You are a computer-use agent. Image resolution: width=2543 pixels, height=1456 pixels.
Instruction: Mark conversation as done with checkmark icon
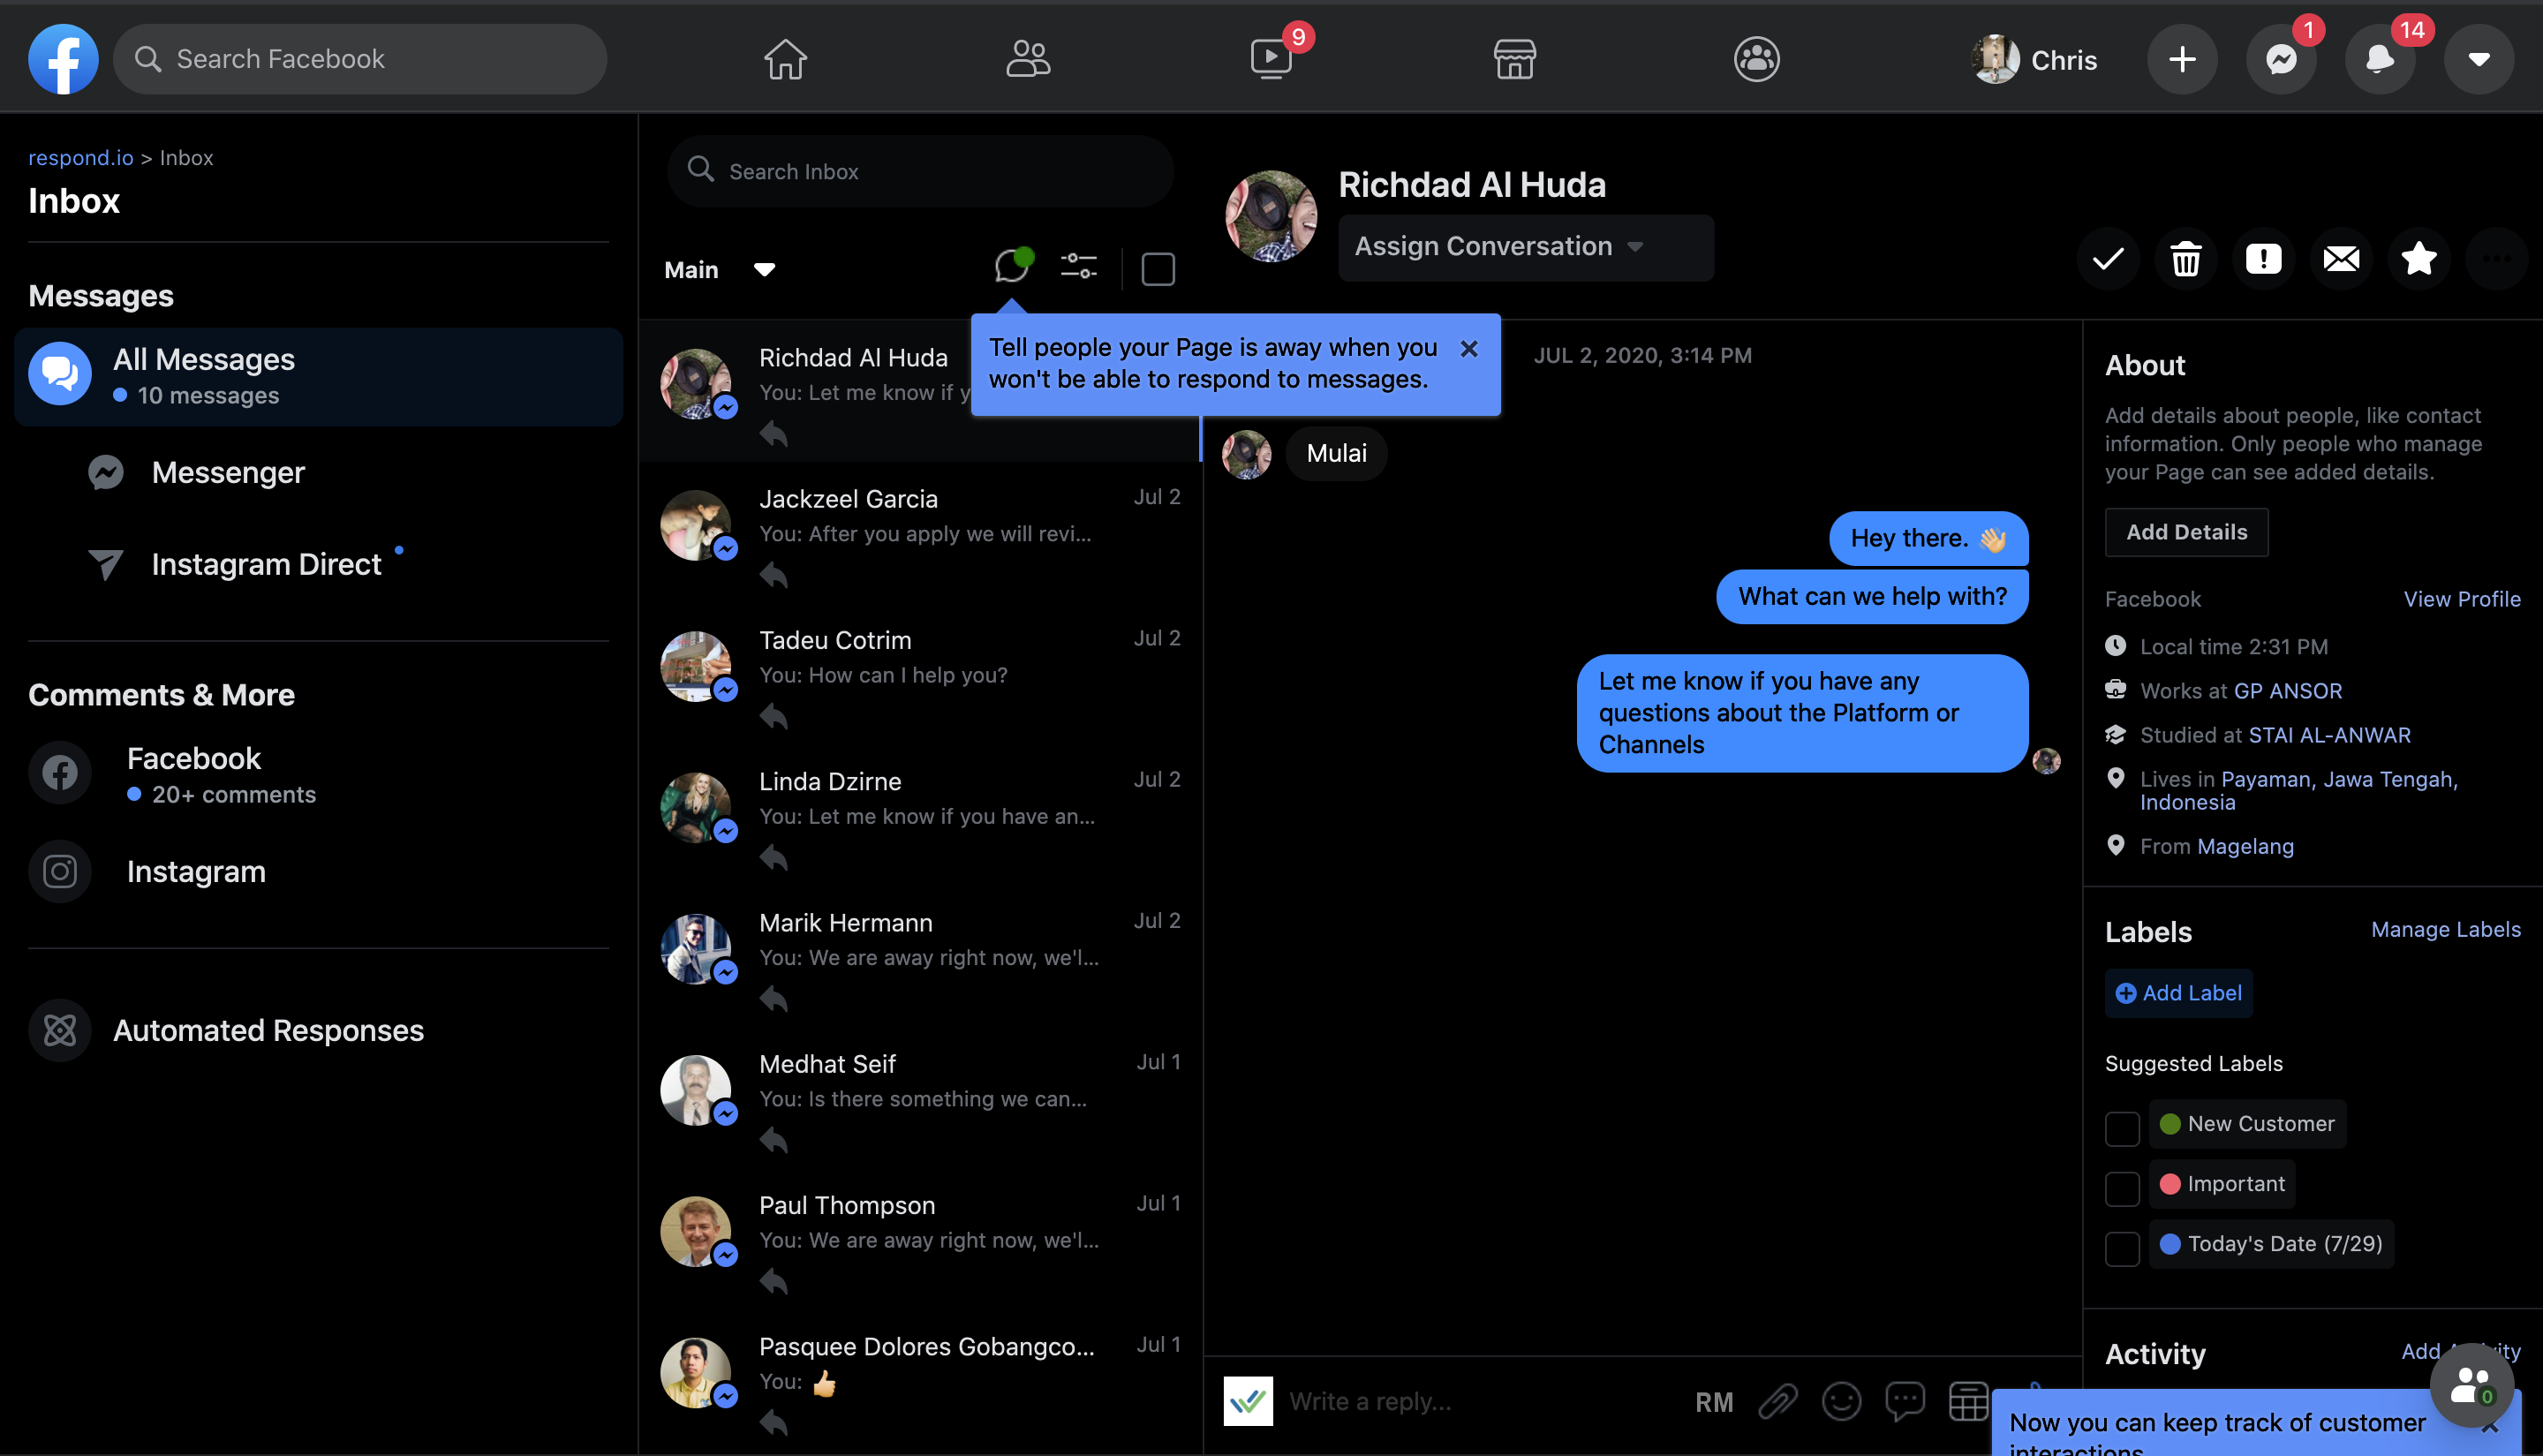coord(2108,259)
